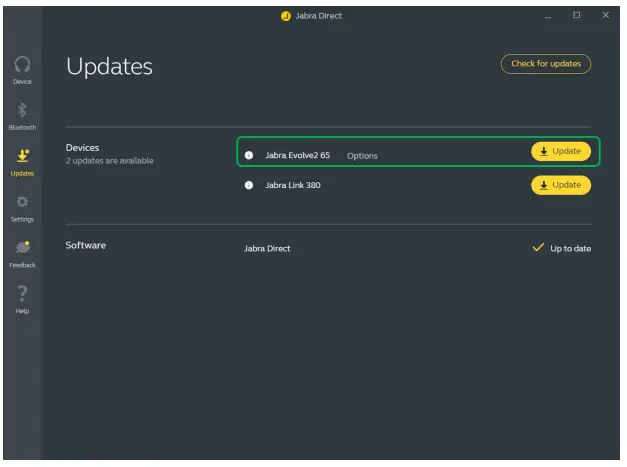Open Options for Jabra Evolve2 65
627x467 pixels.
tap(362, 156)
